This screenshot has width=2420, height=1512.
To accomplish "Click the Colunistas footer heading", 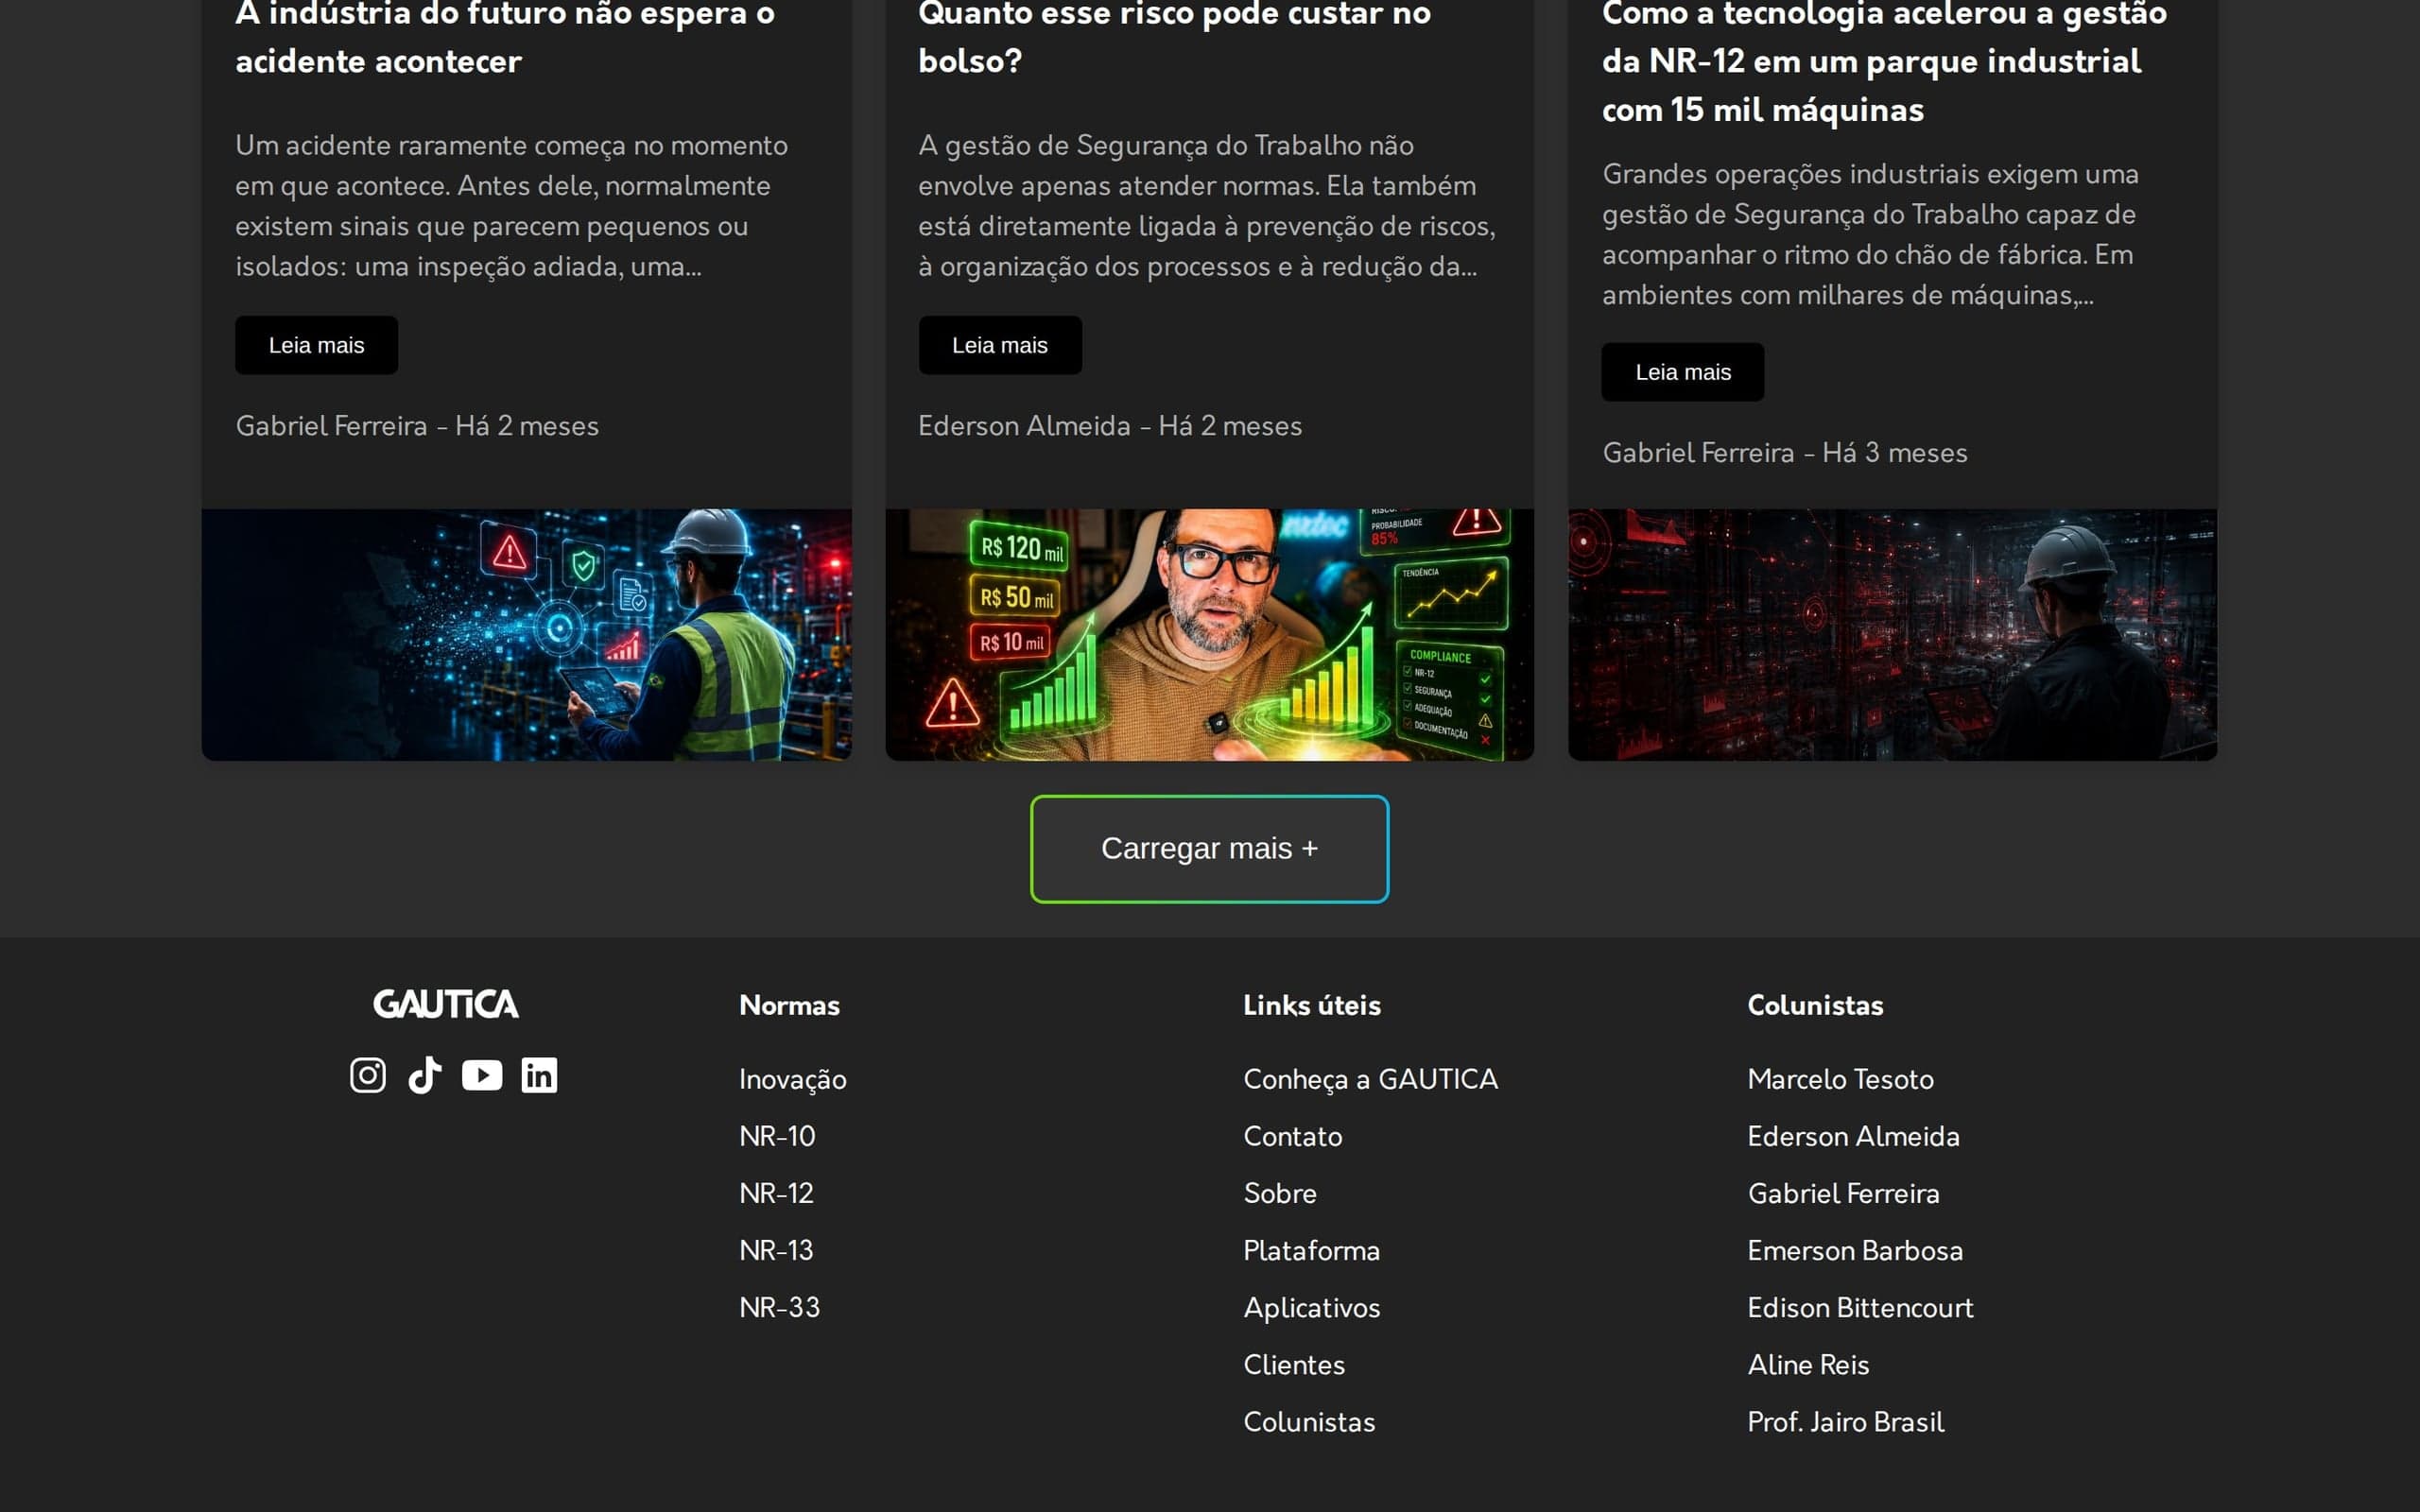I will (x=1815, y=1005).
